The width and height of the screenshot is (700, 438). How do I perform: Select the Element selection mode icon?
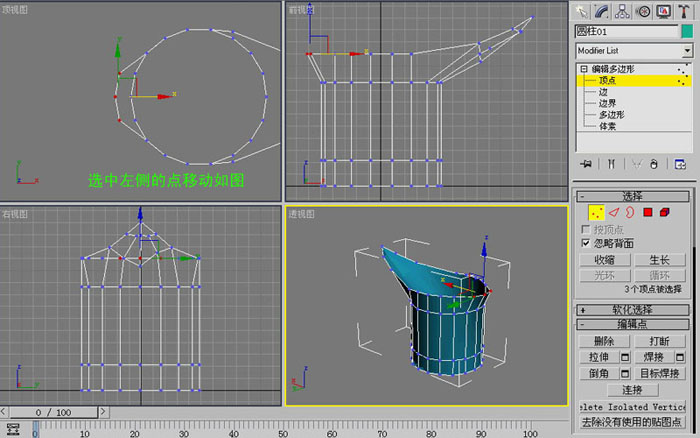click(x=664, y=213)
